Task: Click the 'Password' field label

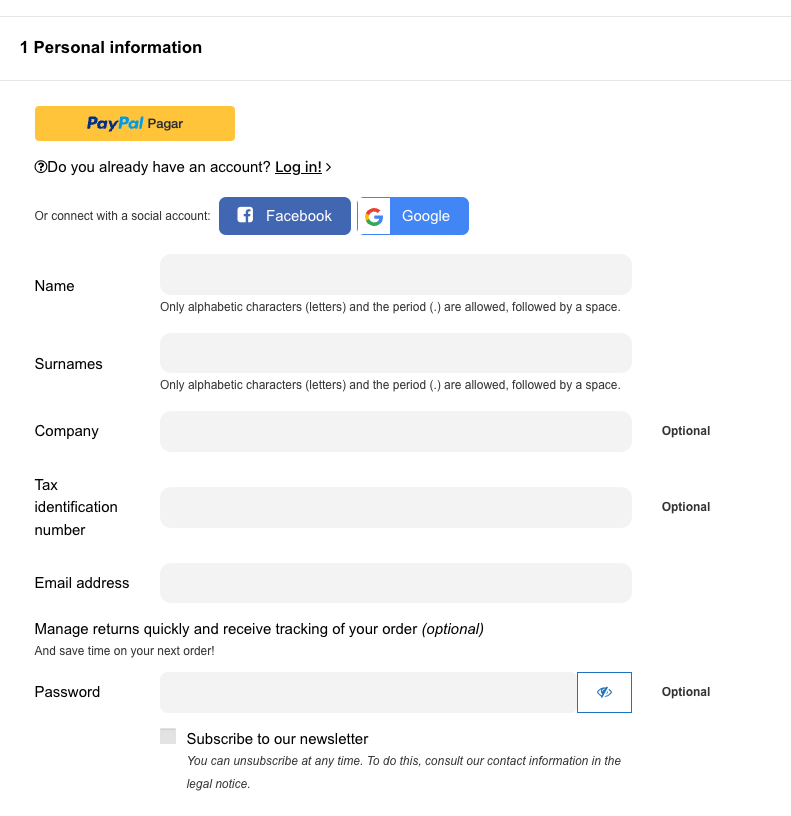Action: (x=67, y=692)
